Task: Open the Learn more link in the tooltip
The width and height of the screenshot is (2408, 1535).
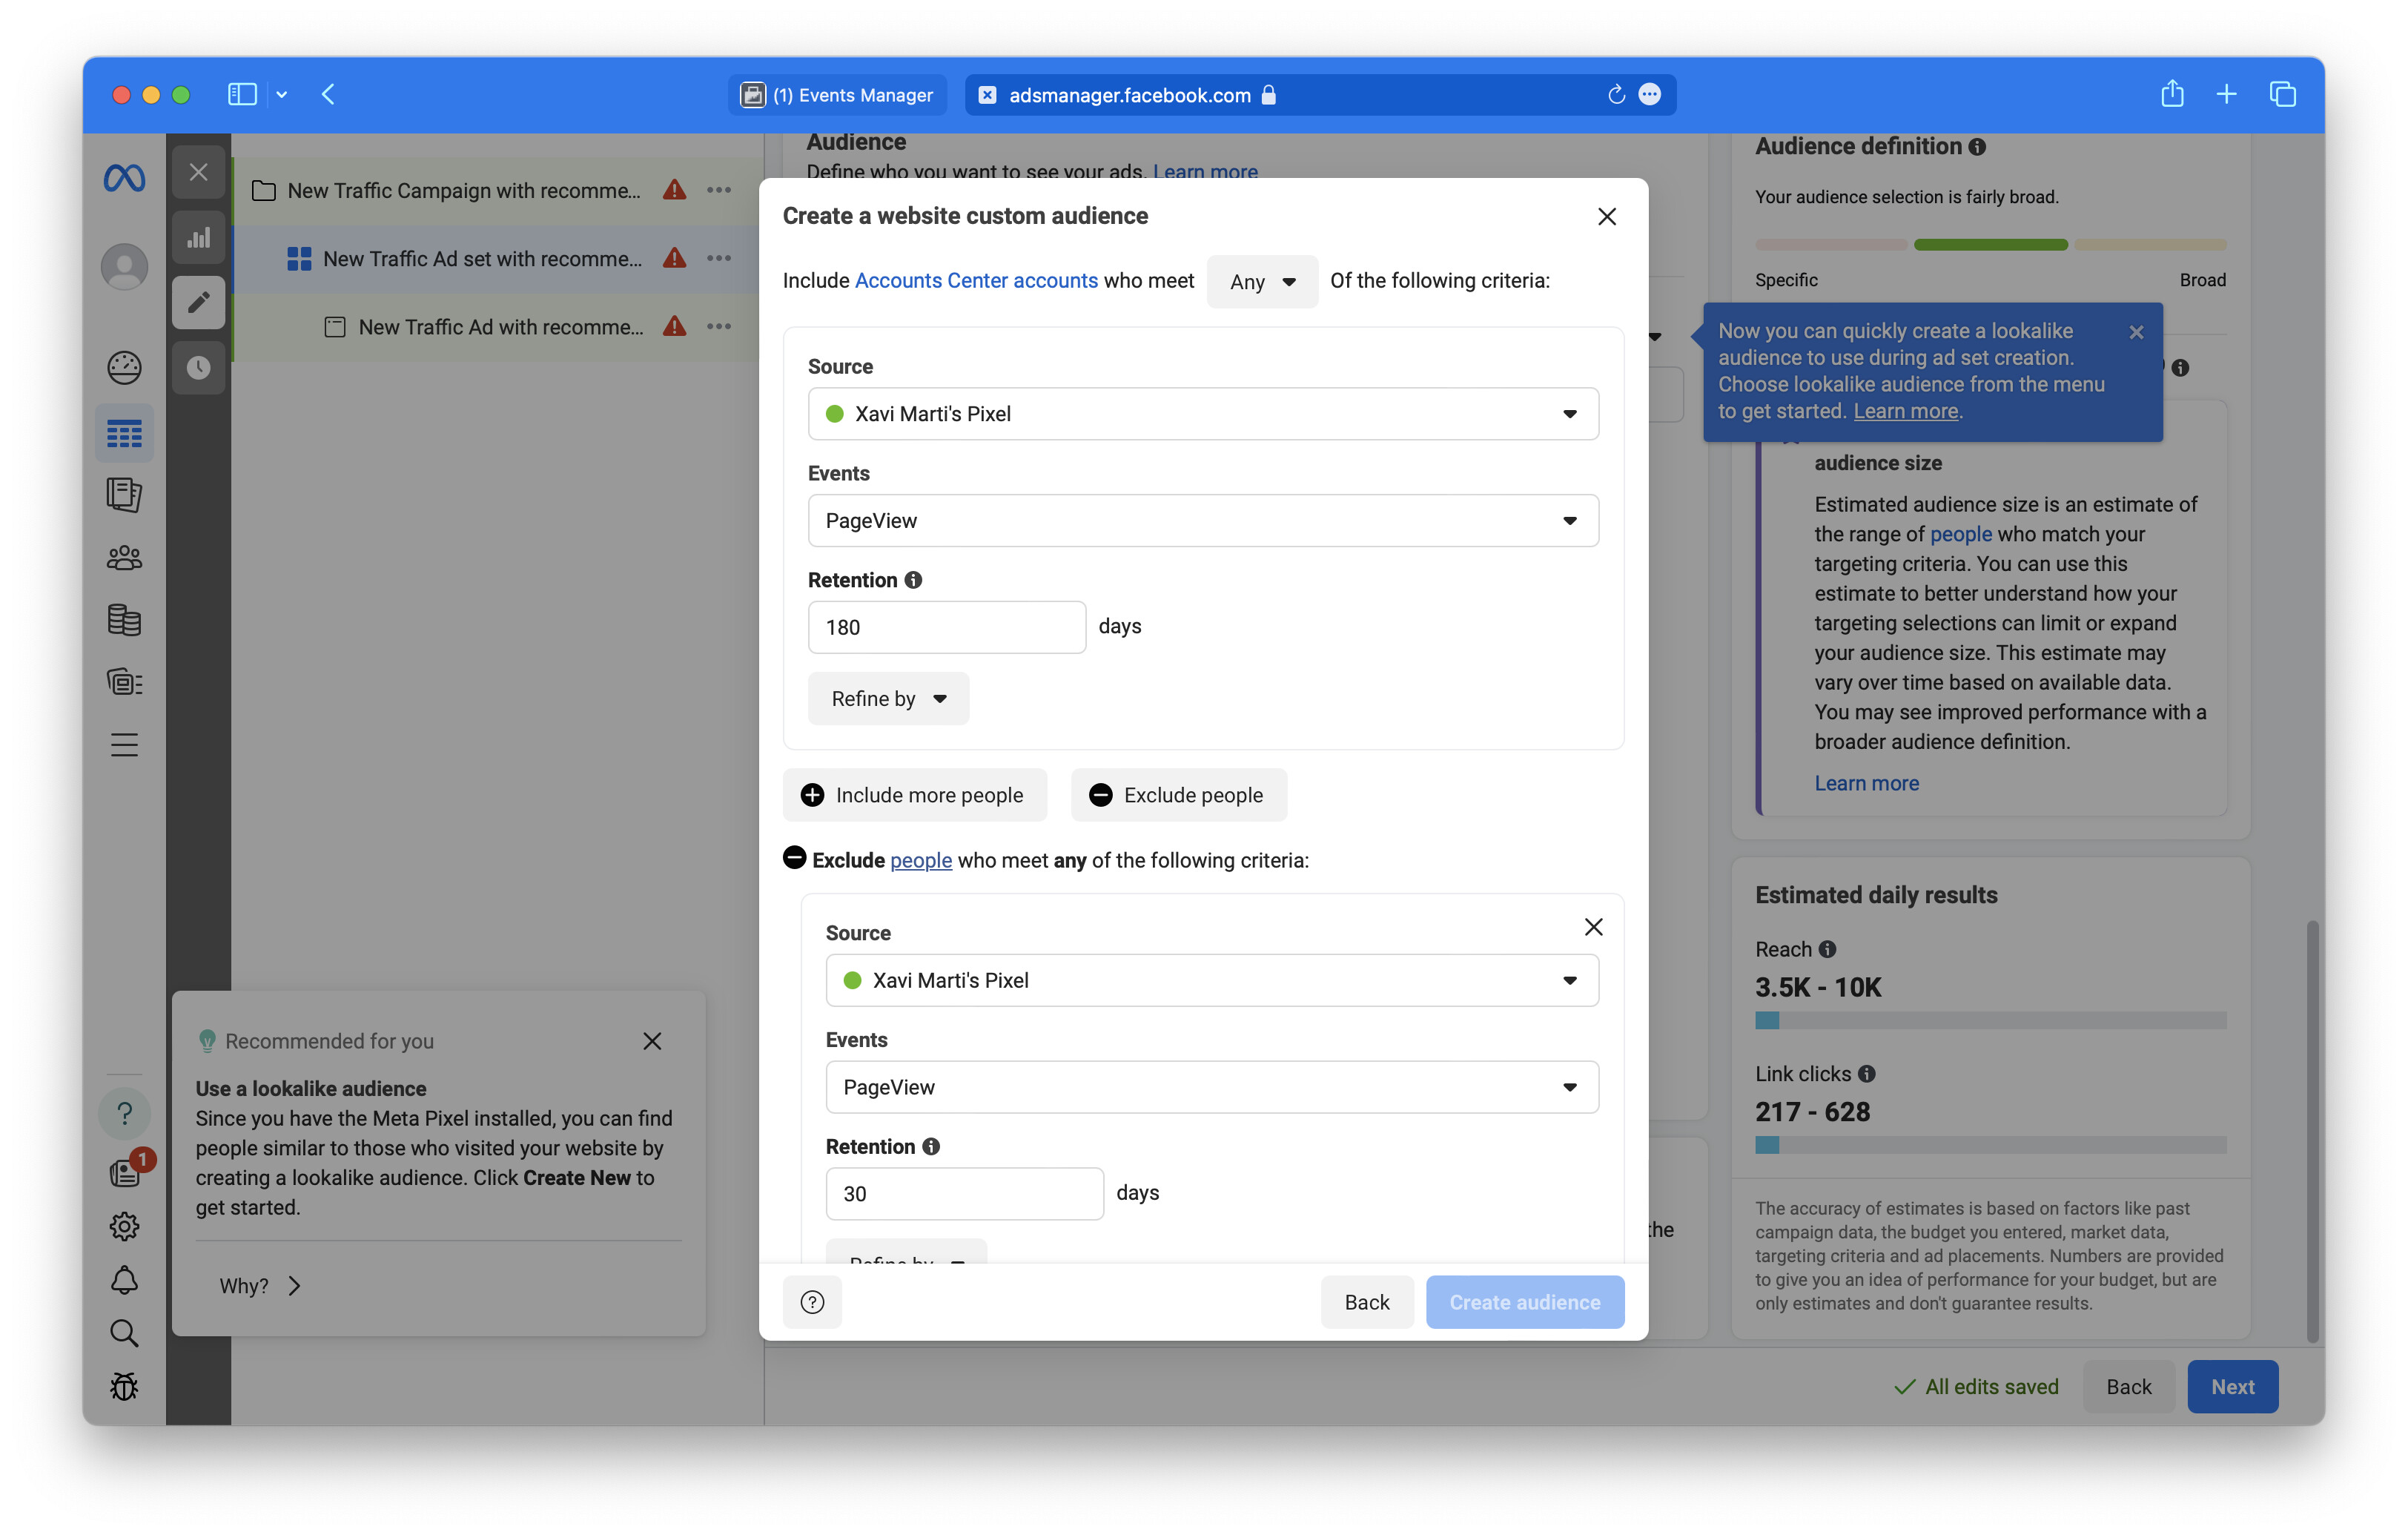Action: point(1904,410)
